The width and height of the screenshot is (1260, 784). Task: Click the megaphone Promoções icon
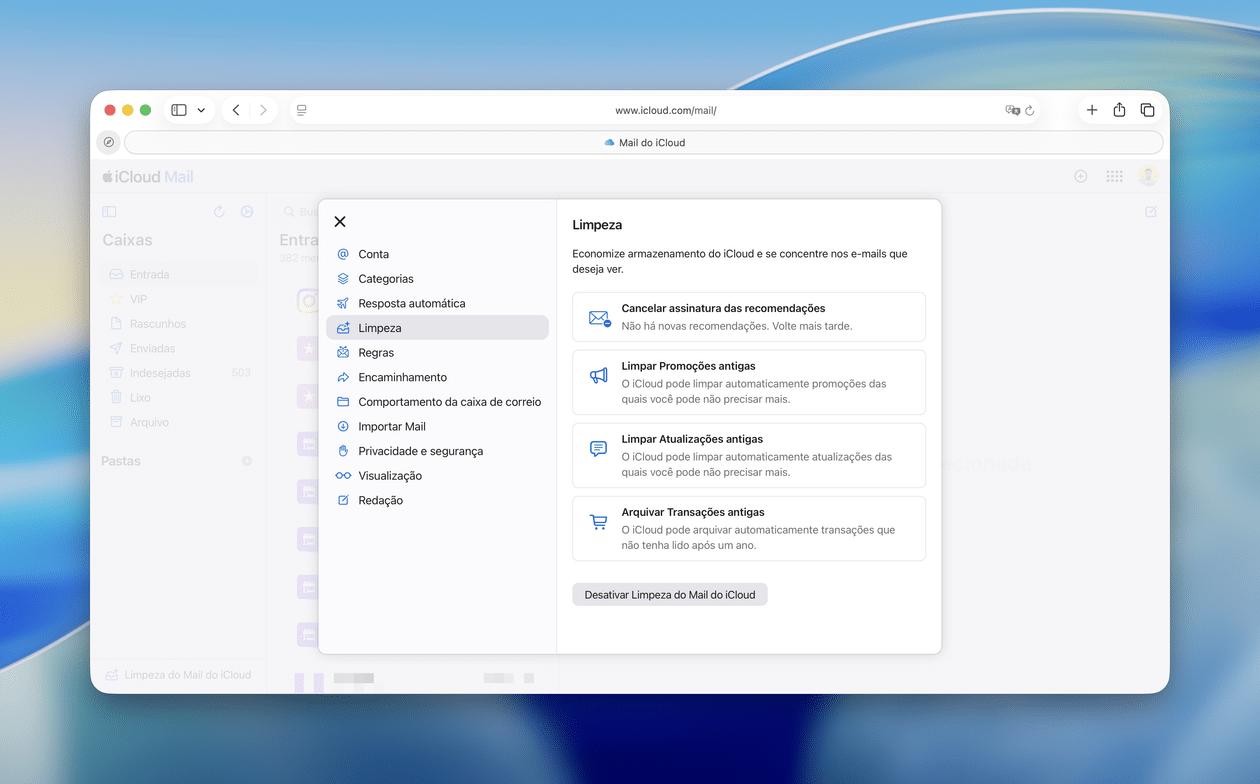point(598,376)
